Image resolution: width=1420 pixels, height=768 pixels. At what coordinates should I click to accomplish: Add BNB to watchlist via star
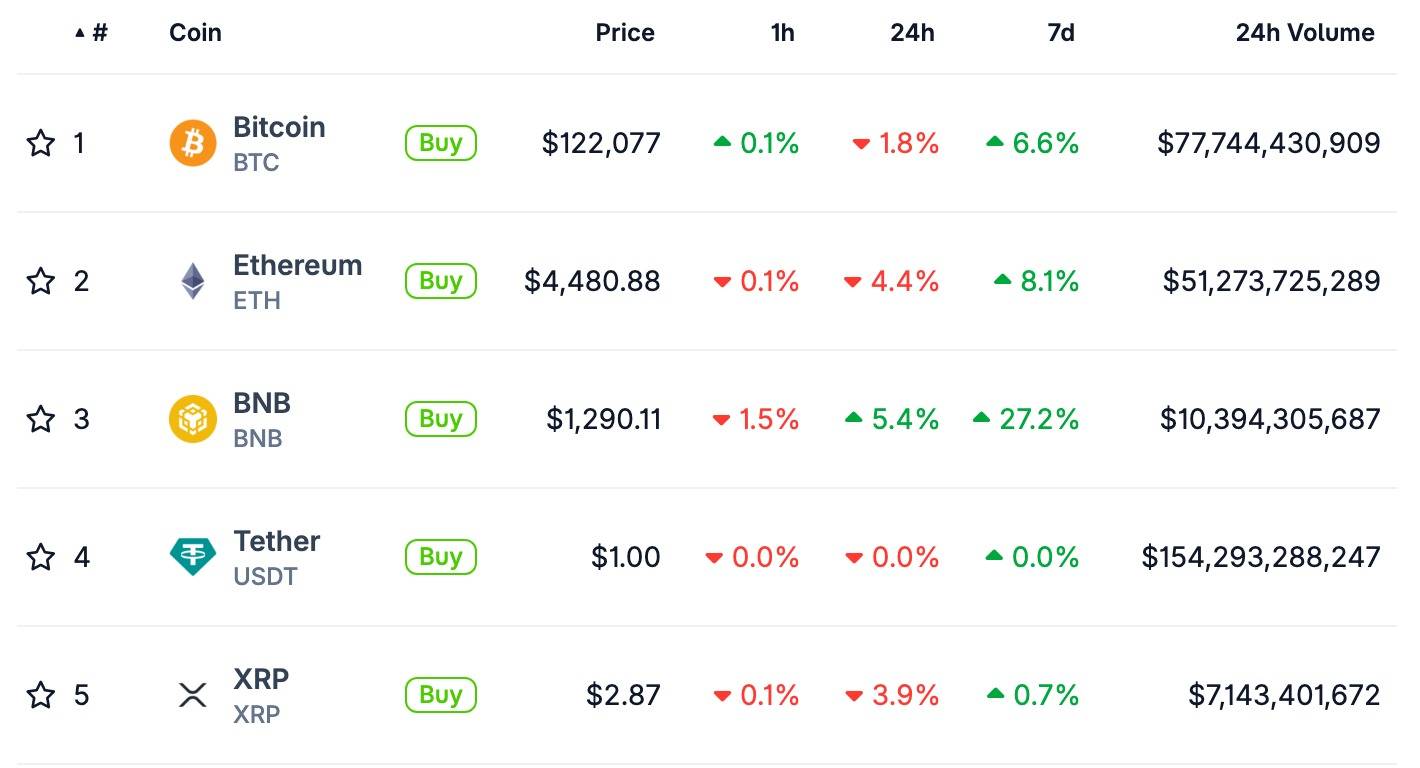point(40,419)
